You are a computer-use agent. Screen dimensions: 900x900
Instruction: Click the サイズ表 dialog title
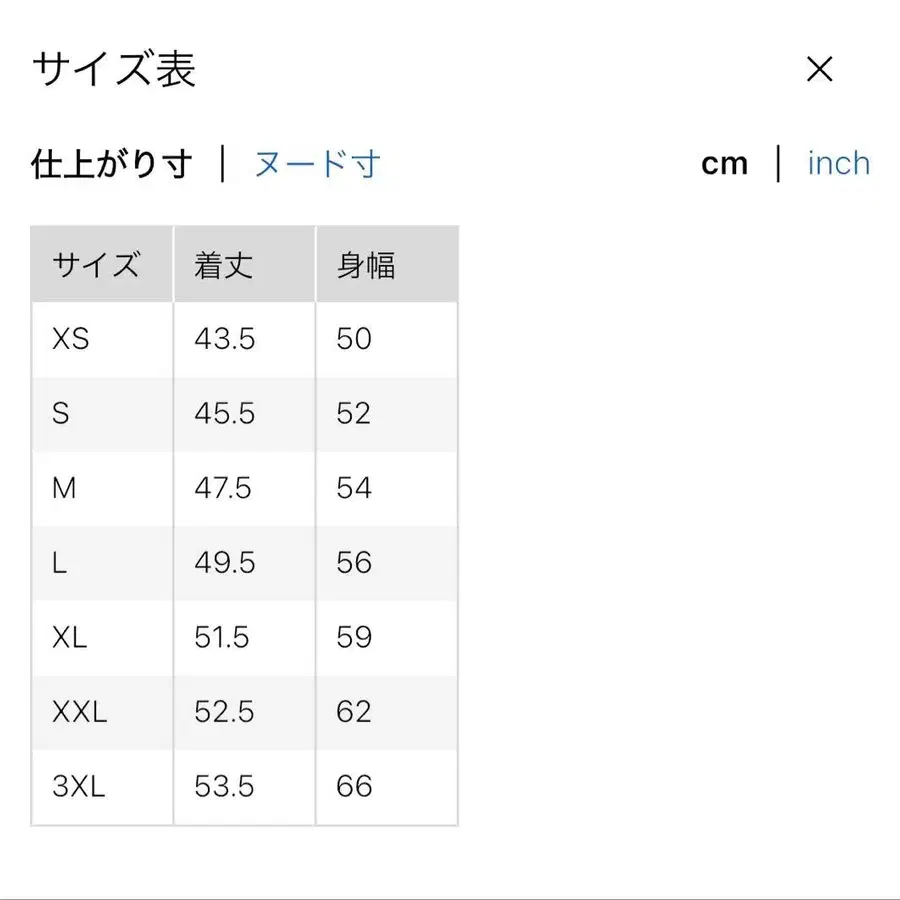tap(115, 68)
